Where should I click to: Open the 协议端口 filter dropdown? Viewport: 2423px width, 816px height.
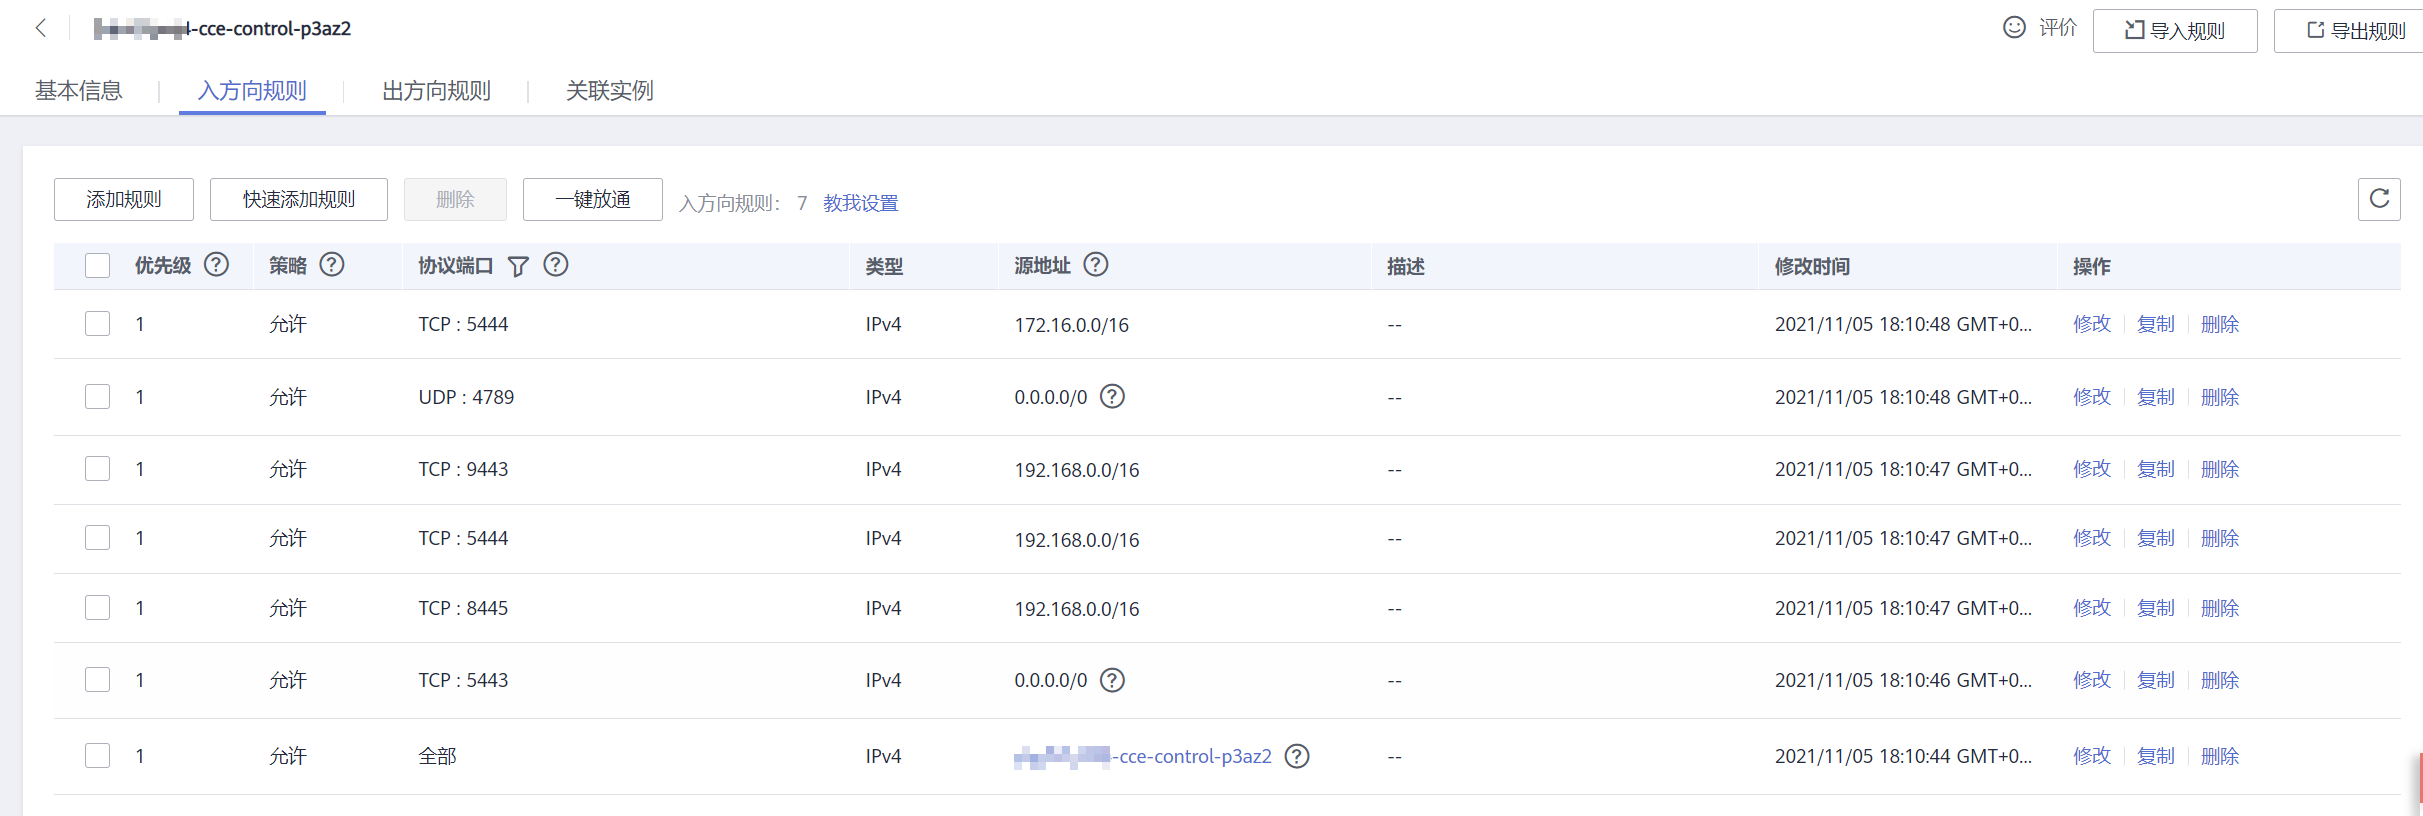click(518, 266)
